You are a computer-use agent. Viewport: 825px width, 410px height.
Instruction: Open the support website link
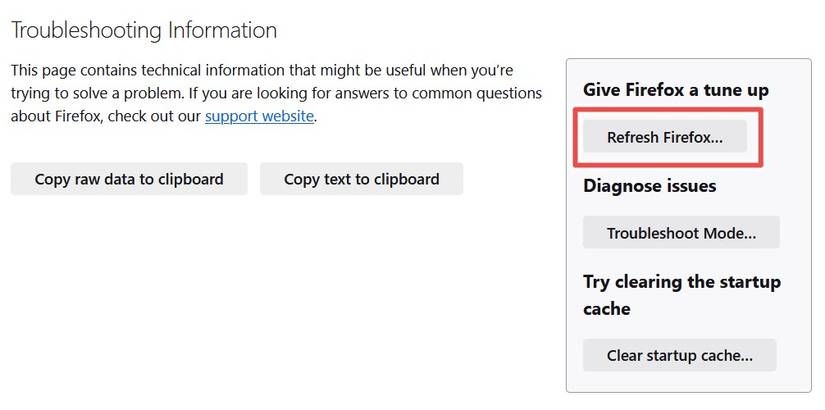[260, 116]
